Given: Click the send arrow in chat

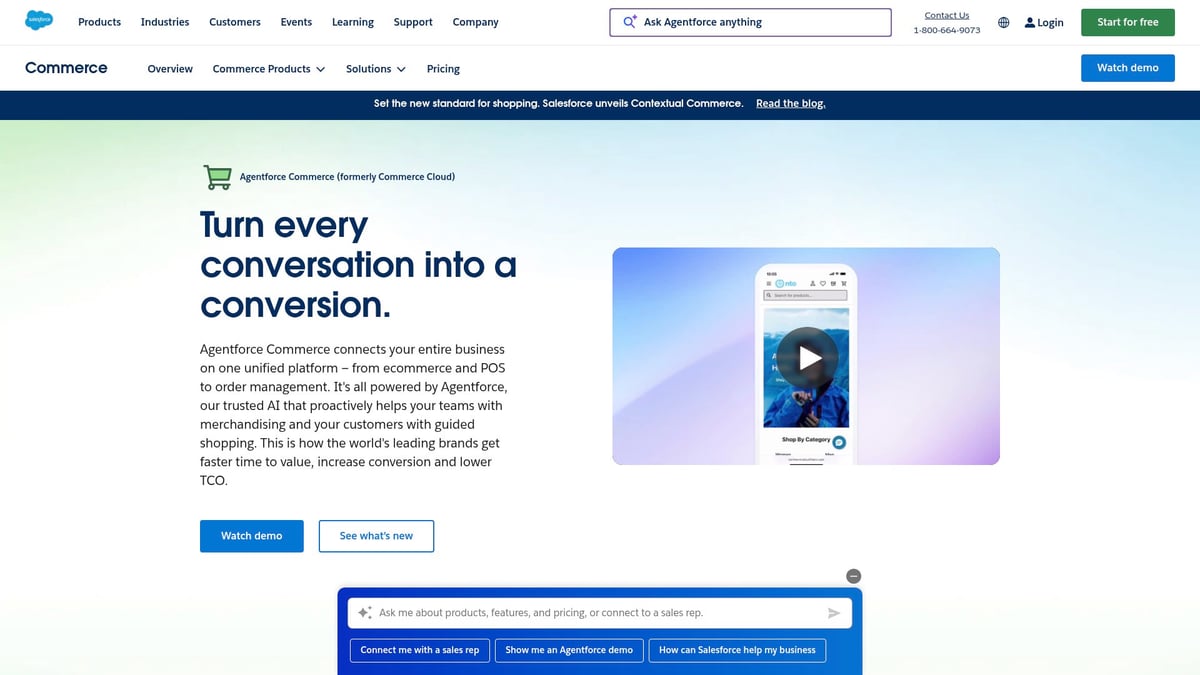Looking at the screenshot, I should click(x=834, y=613).
